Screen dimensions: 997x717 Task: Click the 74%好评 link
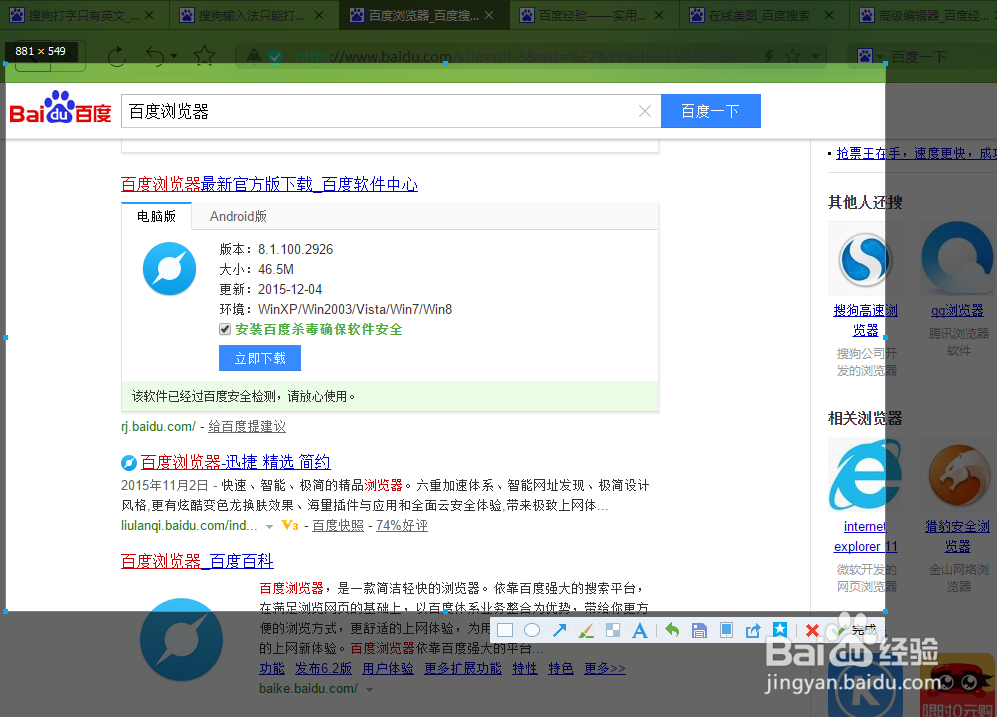click(x=401, y=526)
